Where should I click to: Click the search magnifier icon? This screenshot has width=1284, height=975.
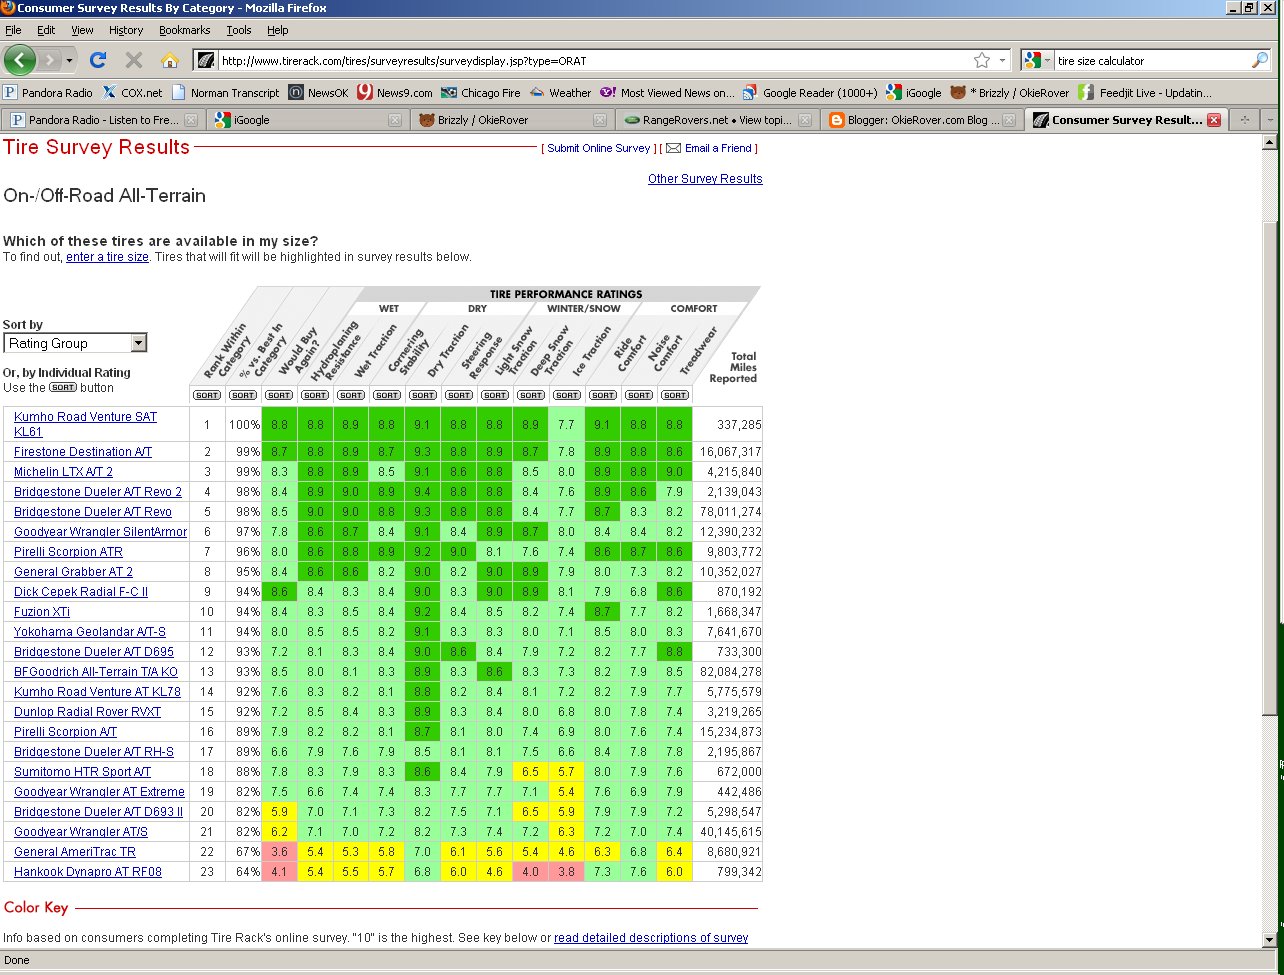tap(1259, 60)
